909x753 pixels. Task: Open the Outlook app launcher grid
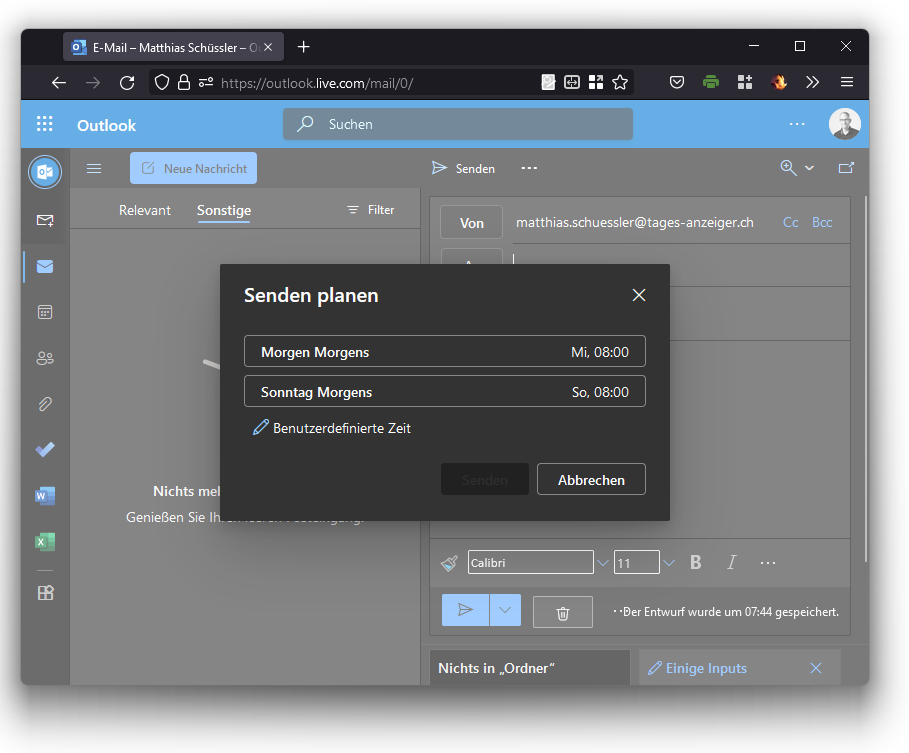(45, 124)
